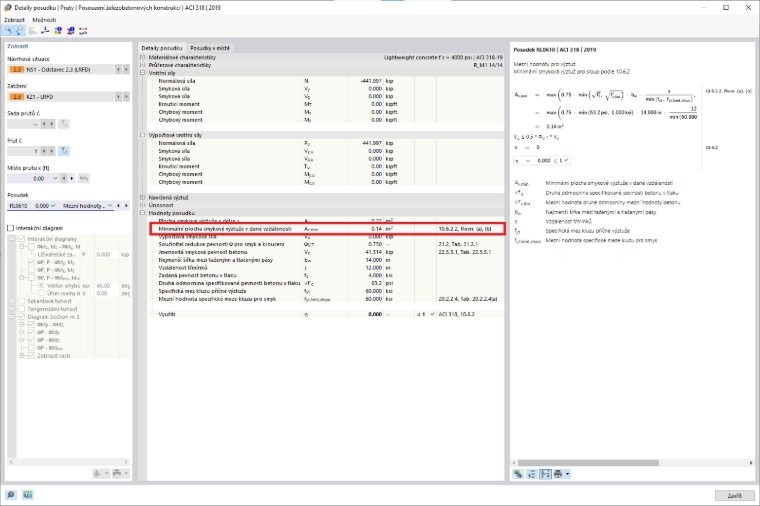This screenshot has width=760, height=506.
Task: Click the Vektor ohybu value field 45.00
Action: 106,285
